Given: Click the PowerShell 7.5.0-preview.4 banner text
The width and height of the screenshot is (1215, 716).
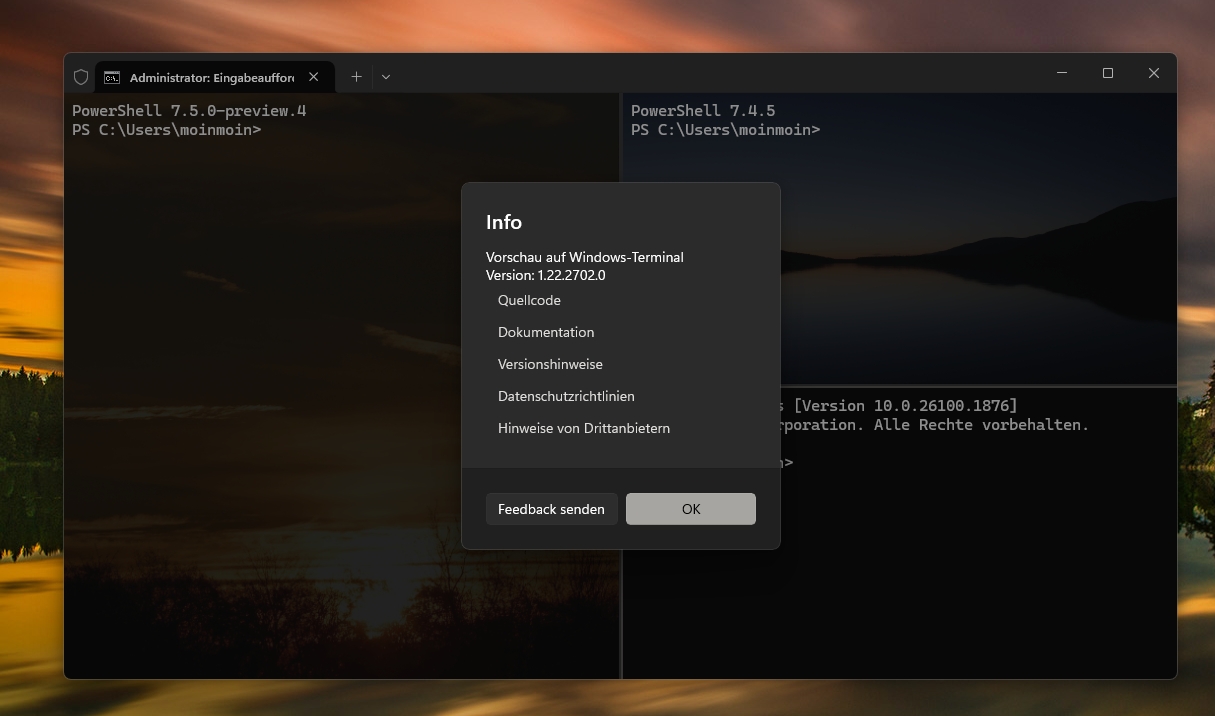Looking at the screenshot, I should coord(189,111).
